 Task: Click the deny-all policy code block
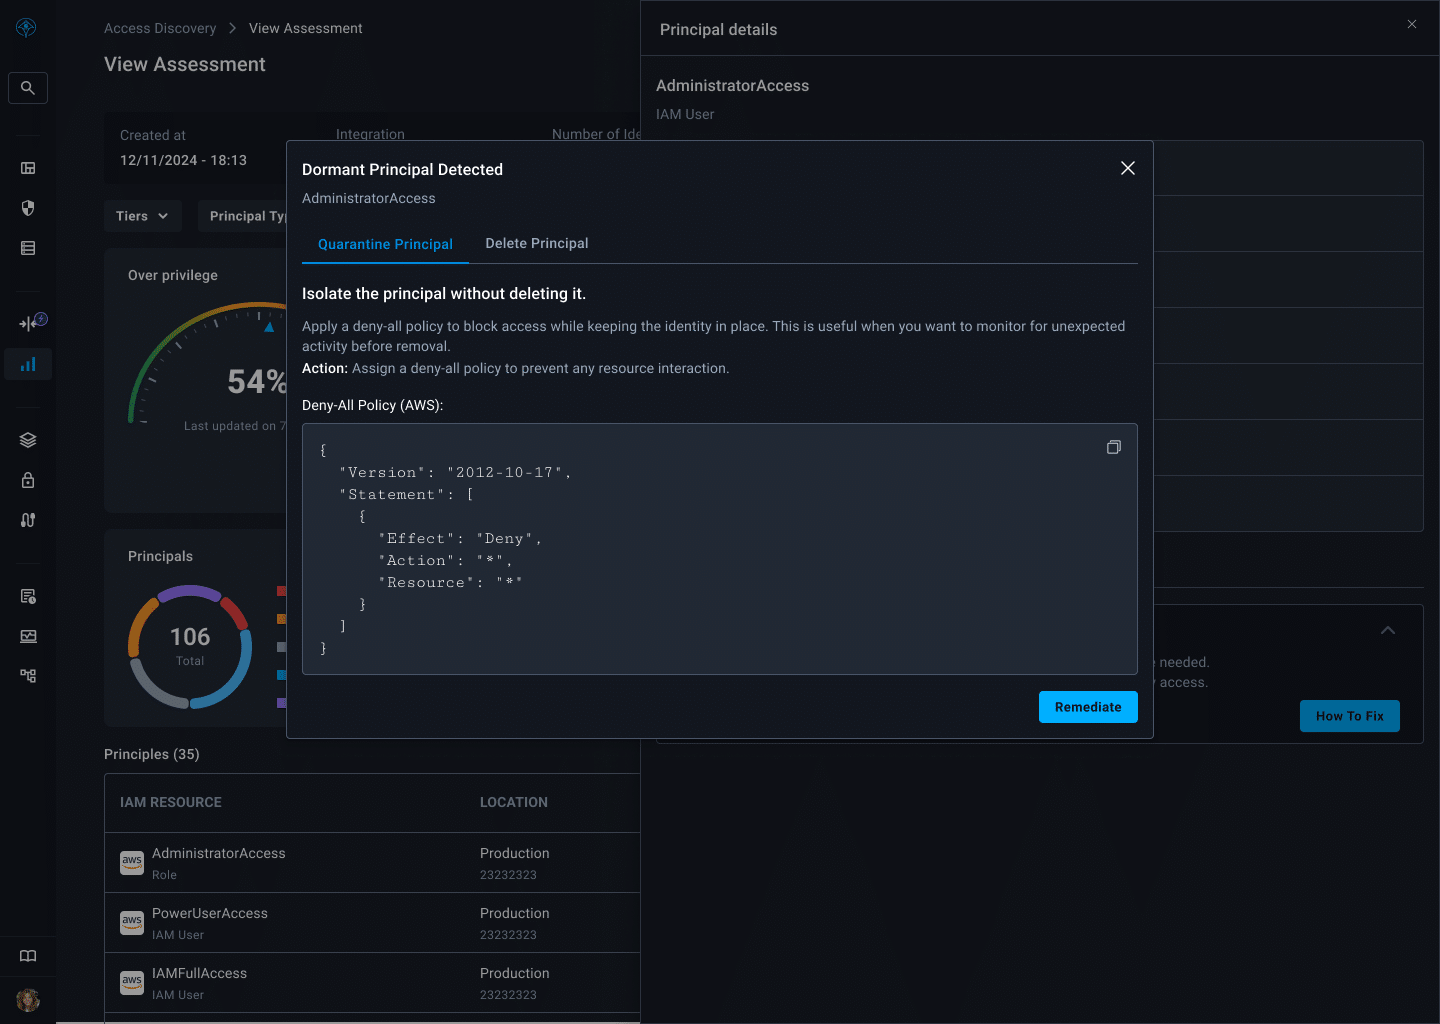pyautogui.click(x=720, y=549)
